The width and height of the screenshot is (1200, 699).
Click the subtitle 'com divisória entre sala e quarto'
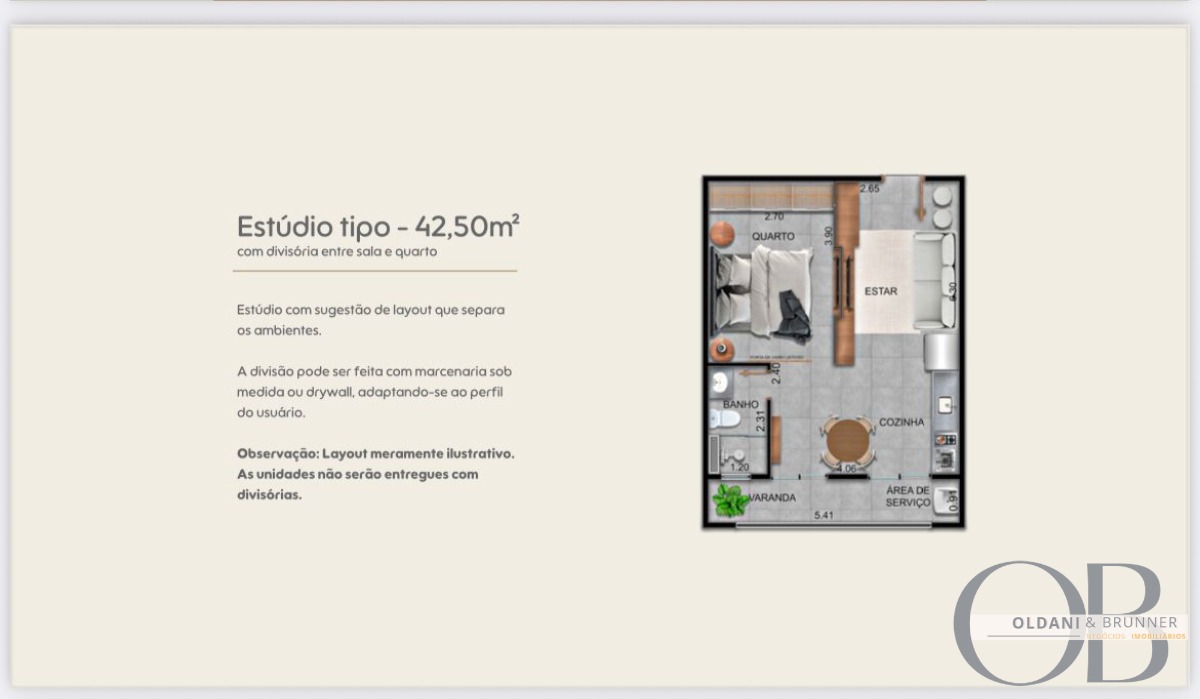pyautogui.click(x=337, y=252)
